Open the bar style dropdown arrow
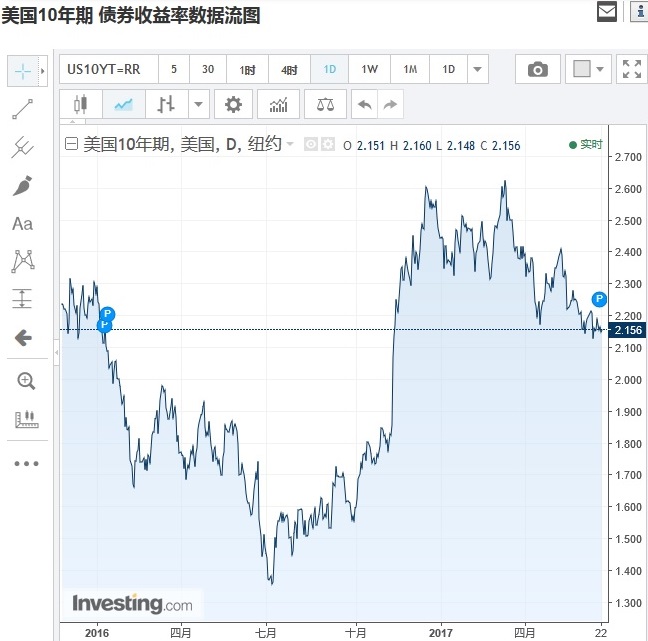The height and width of the screenshot is (641, 648). click(x=198, y=104)
